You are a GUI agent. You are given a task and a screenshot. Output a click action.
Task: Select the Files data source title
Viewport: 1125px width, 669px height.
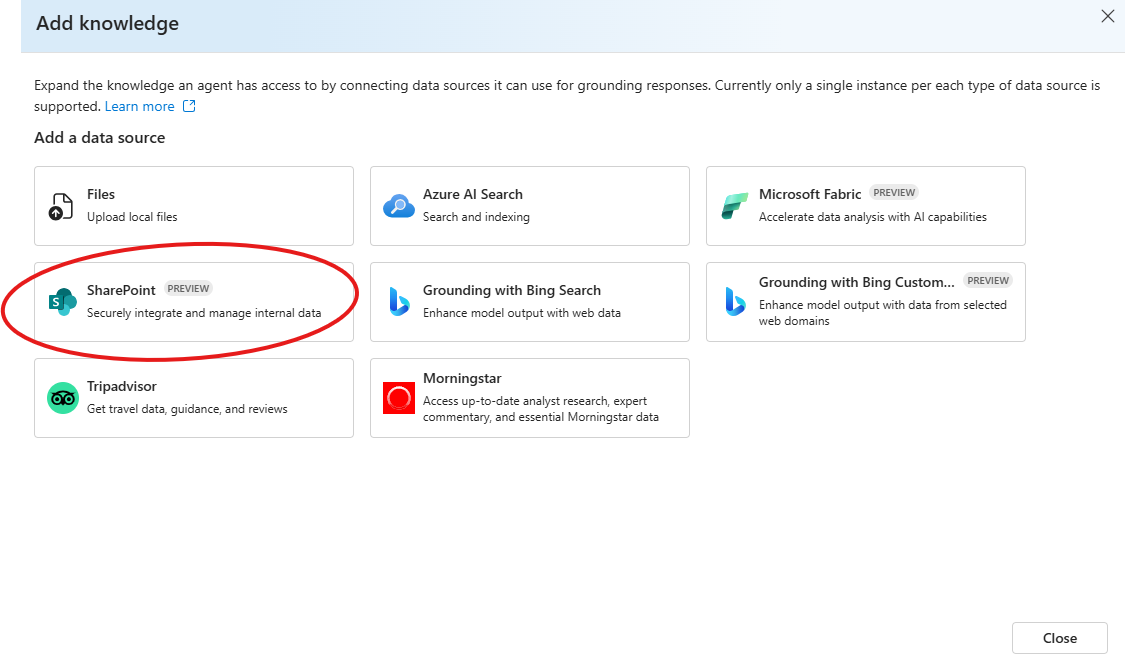tap(101, 195)
